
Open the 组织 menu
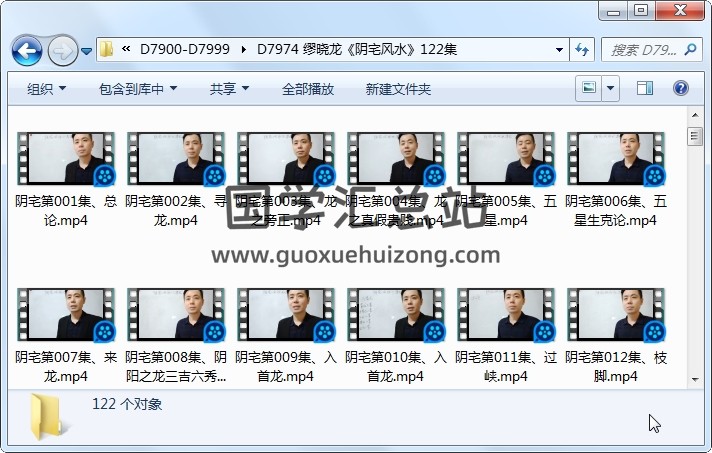point(46,89)
